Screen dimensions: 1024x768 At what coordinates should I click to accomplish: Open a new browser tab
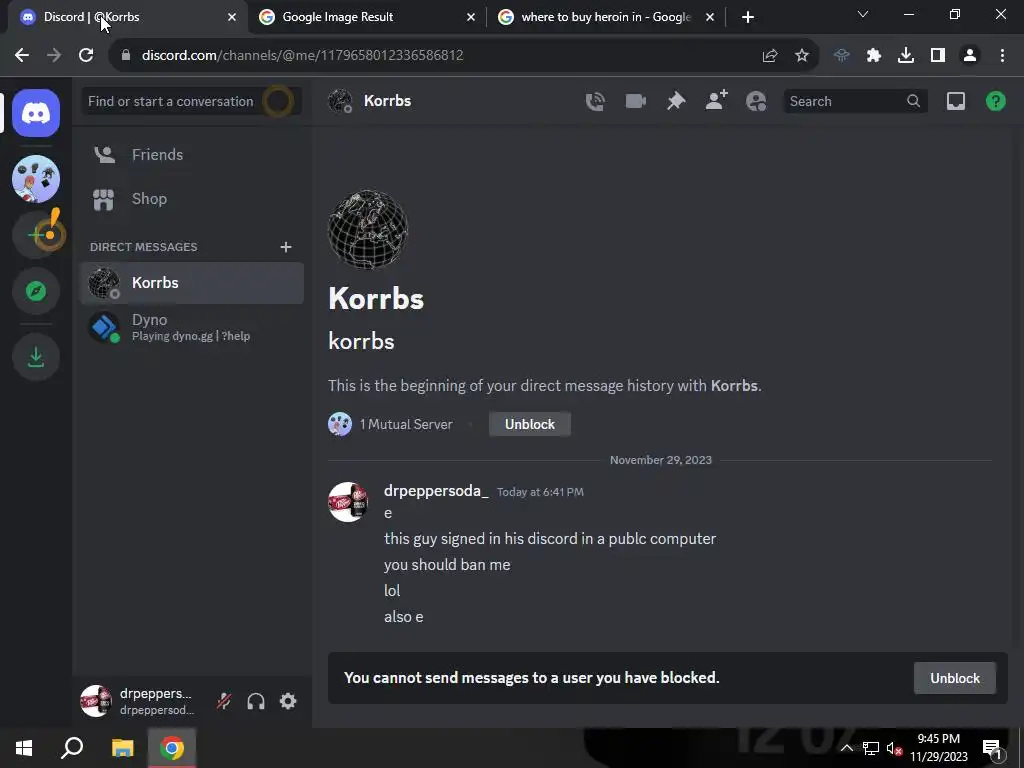tap(748, 17)
